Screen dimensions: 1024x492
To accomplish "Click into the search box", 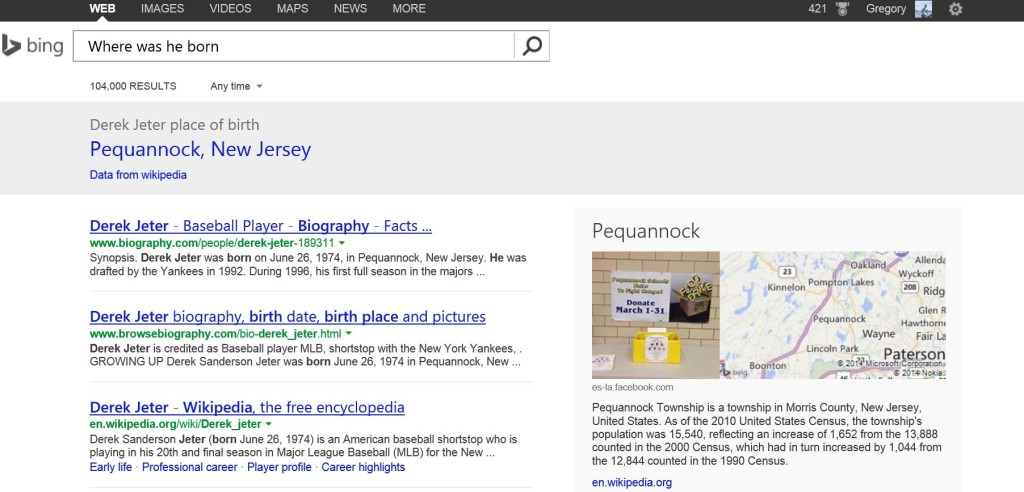I will (294, 46).
